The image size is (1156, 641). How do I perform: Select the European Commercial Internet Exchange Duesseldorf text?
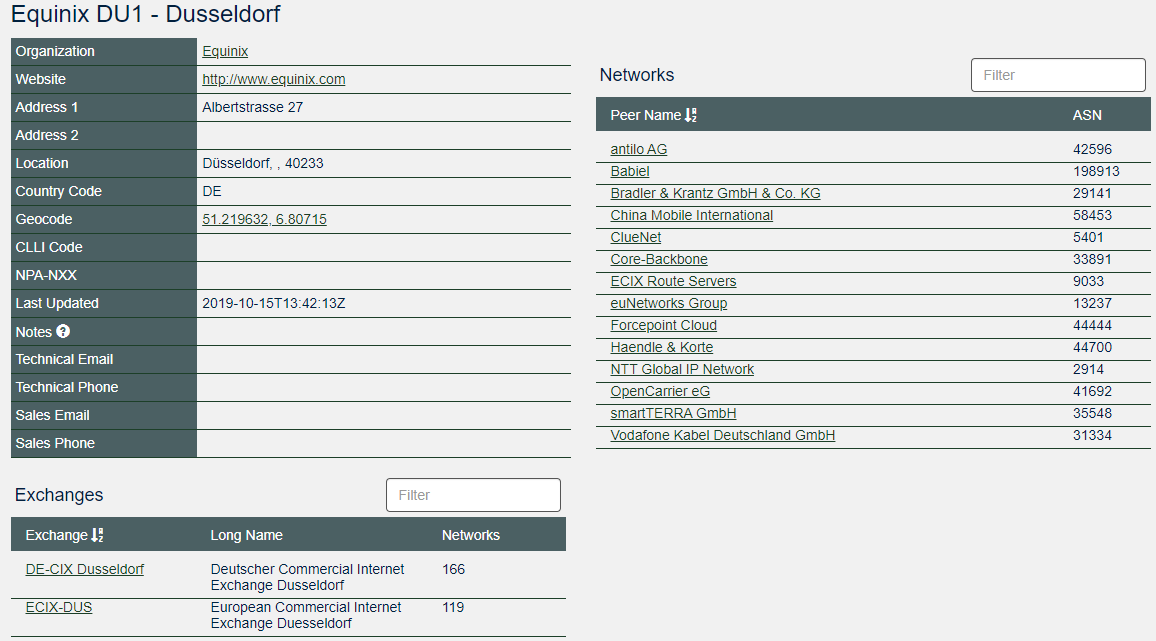click(x=306, y=616)
